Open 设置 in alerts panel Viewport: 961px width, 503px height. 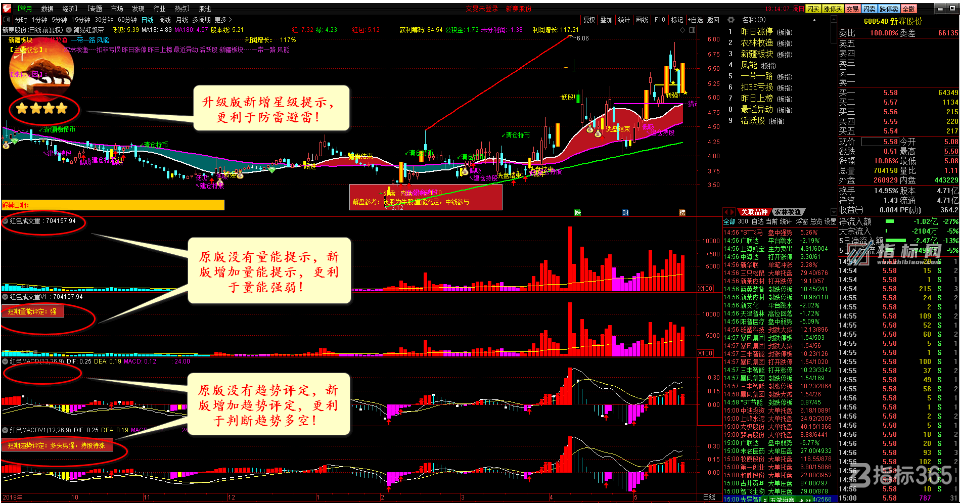coord(830,221)
